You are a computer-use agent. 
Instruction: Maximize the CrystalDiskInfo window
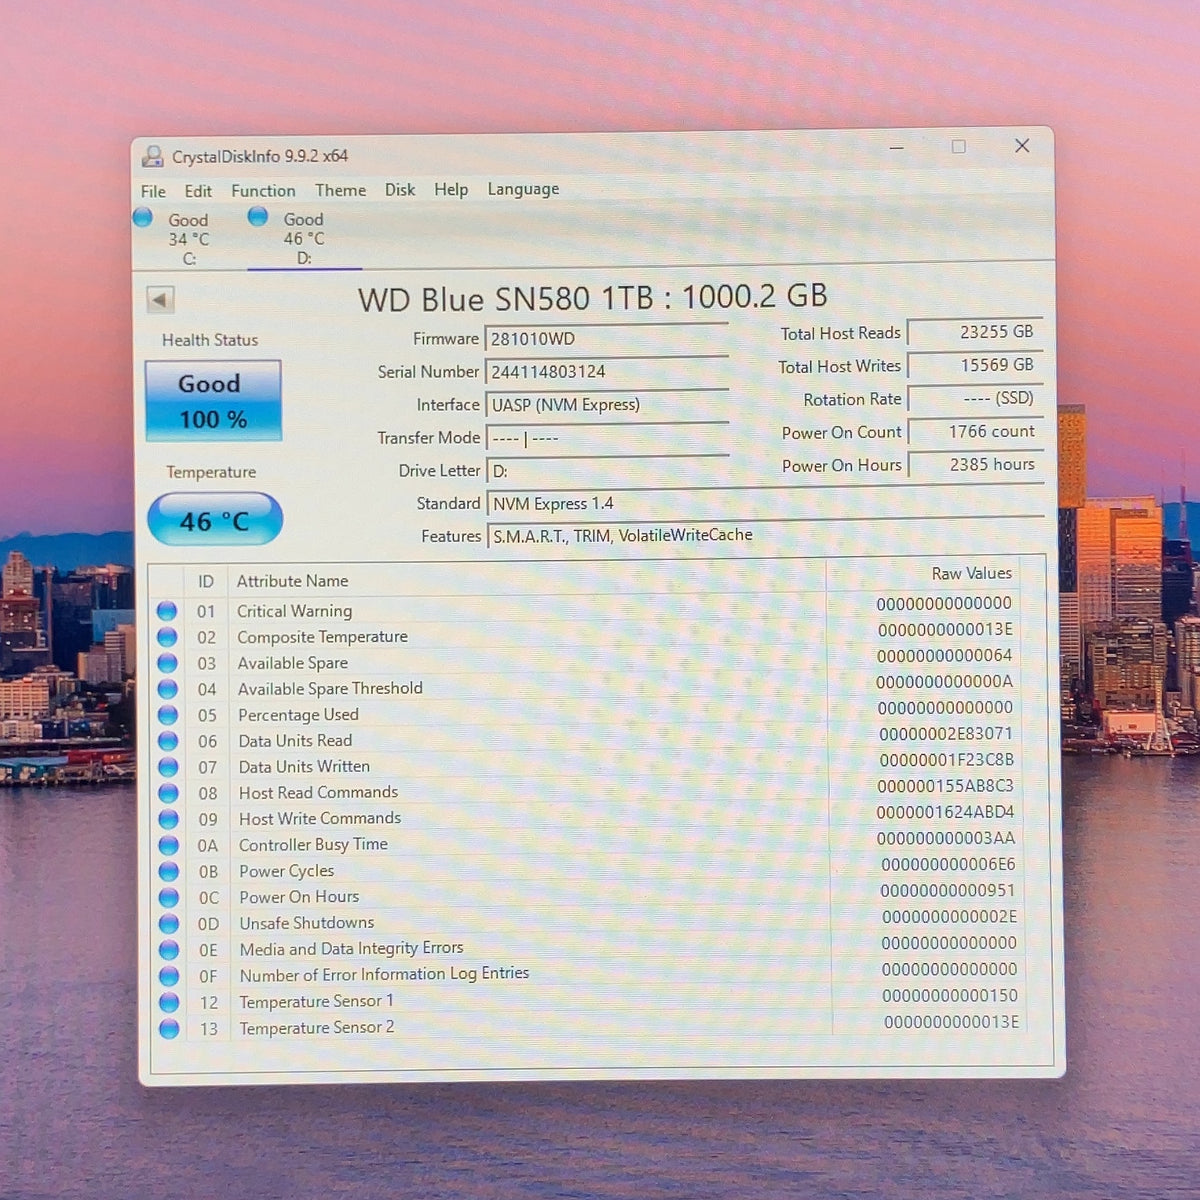(x=959, y=147)
